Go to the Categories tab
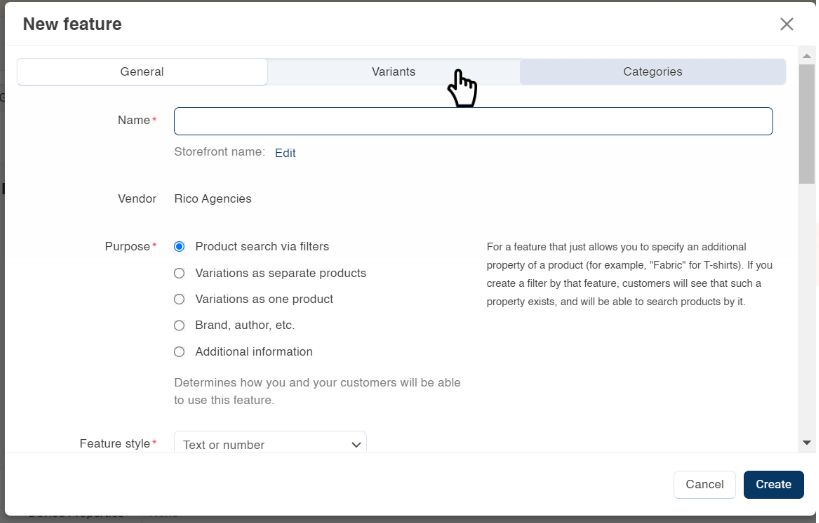 click(652, 72)
